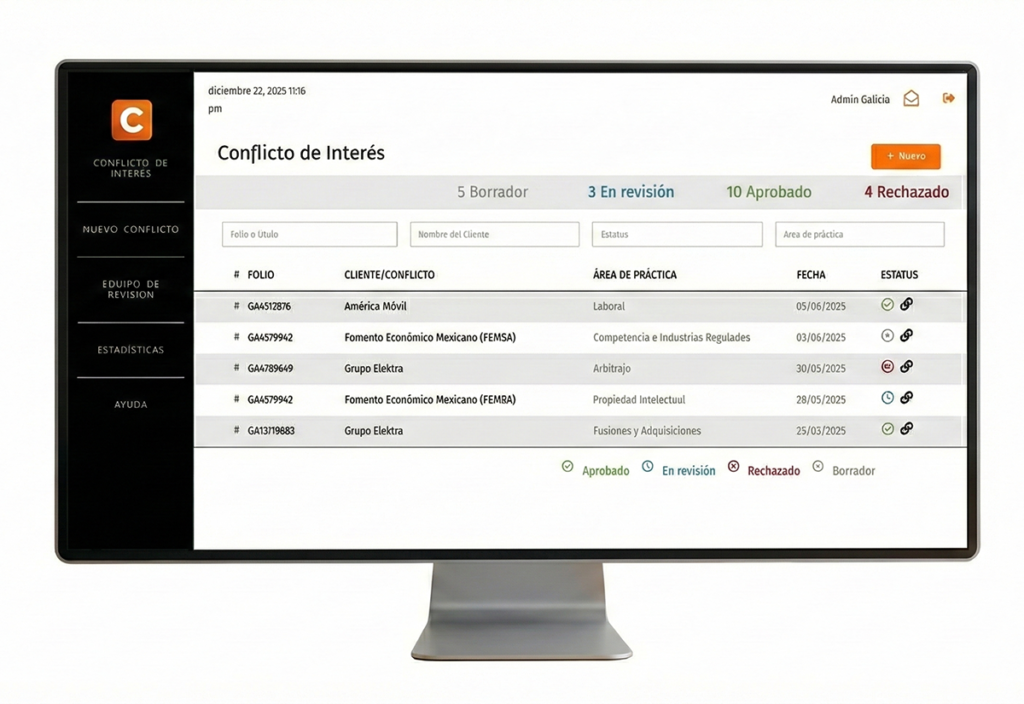The width and height of the screenshot is (1024, 704).
Task: Click link icon in Fusiones y Adquisiciones row
Action: [x=906, y=429]
